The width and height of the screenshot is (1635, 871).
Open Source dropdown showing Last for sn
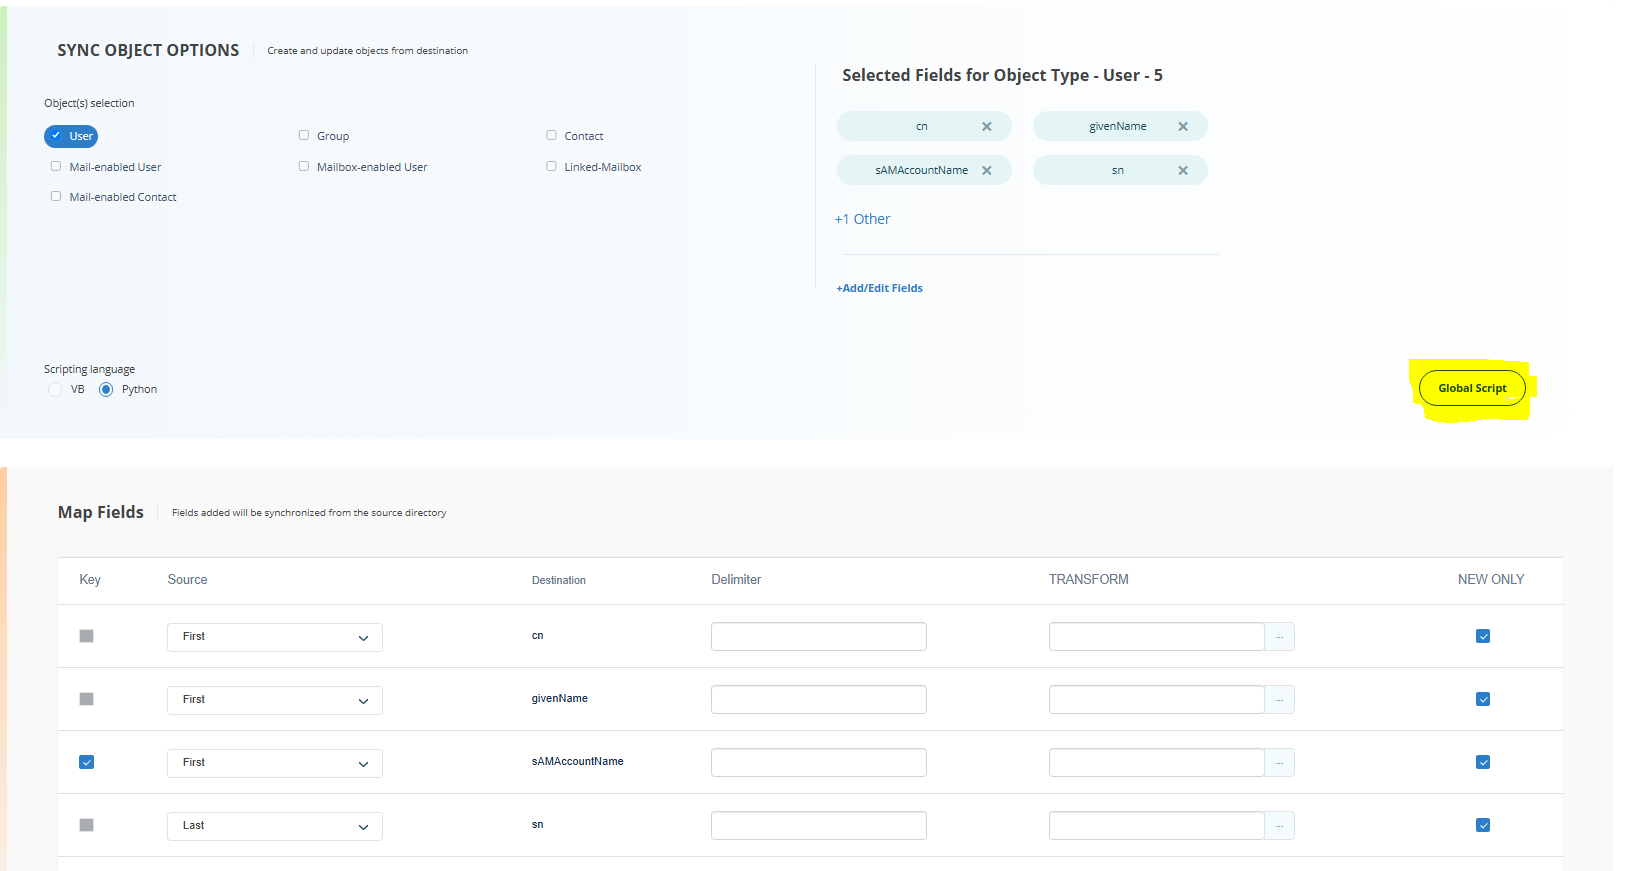click(274, 826)
